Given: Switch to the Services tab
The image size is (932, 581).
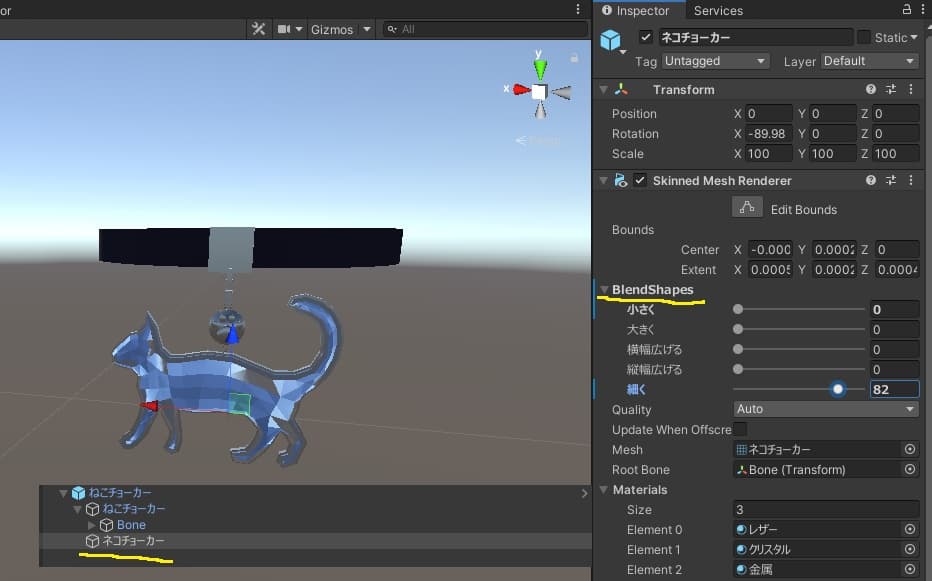Looking at the screenshot, I should click(x=718, y=11).
